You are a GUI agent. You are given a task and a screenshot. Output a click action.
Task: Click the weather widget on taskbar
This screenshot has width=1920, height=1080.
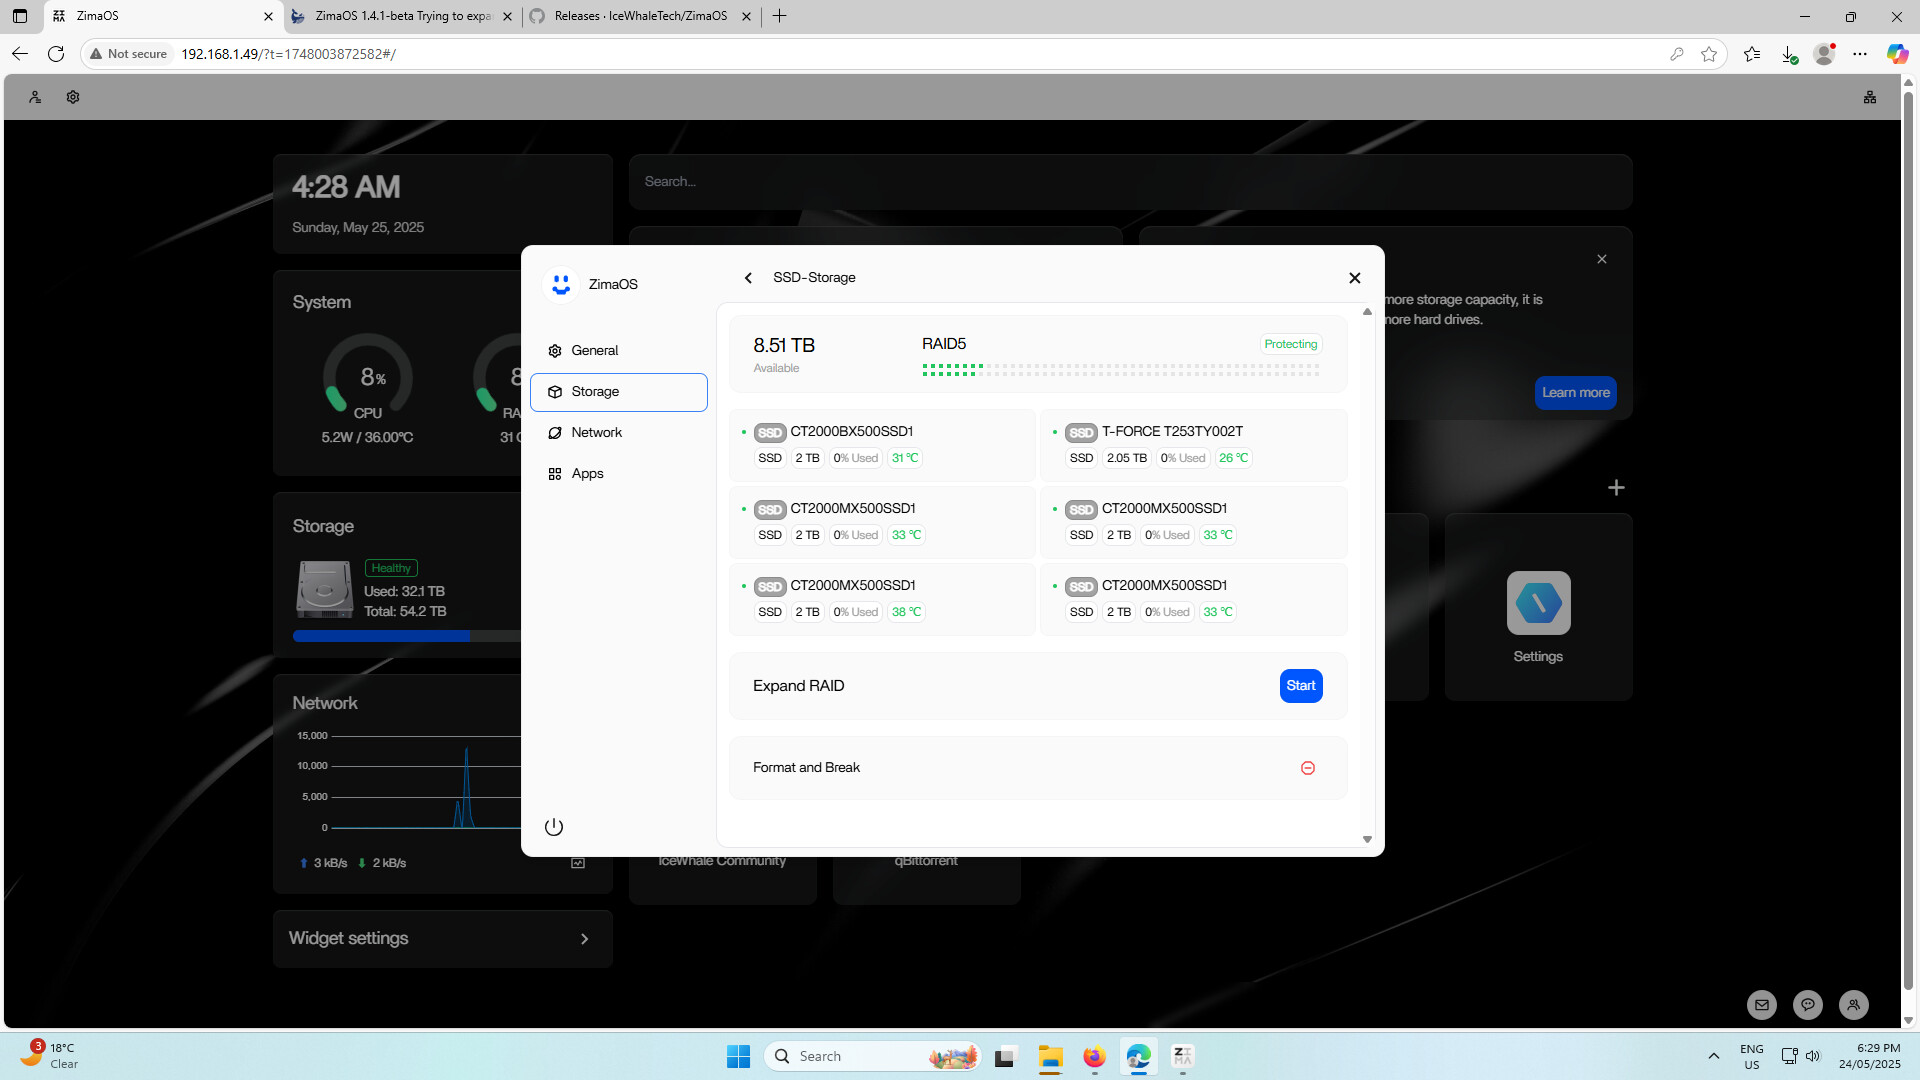click(x=50, y=1056)
